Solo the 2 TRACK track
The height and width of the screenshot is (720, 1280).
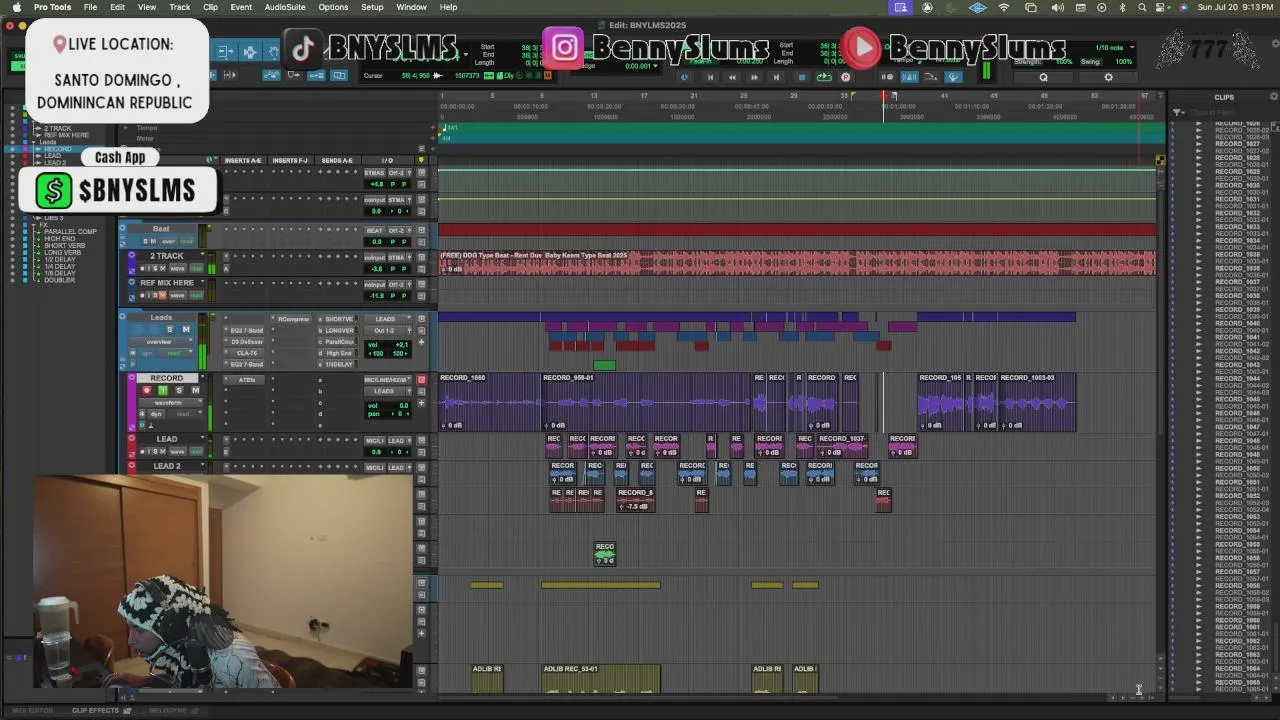pos(155,268)
